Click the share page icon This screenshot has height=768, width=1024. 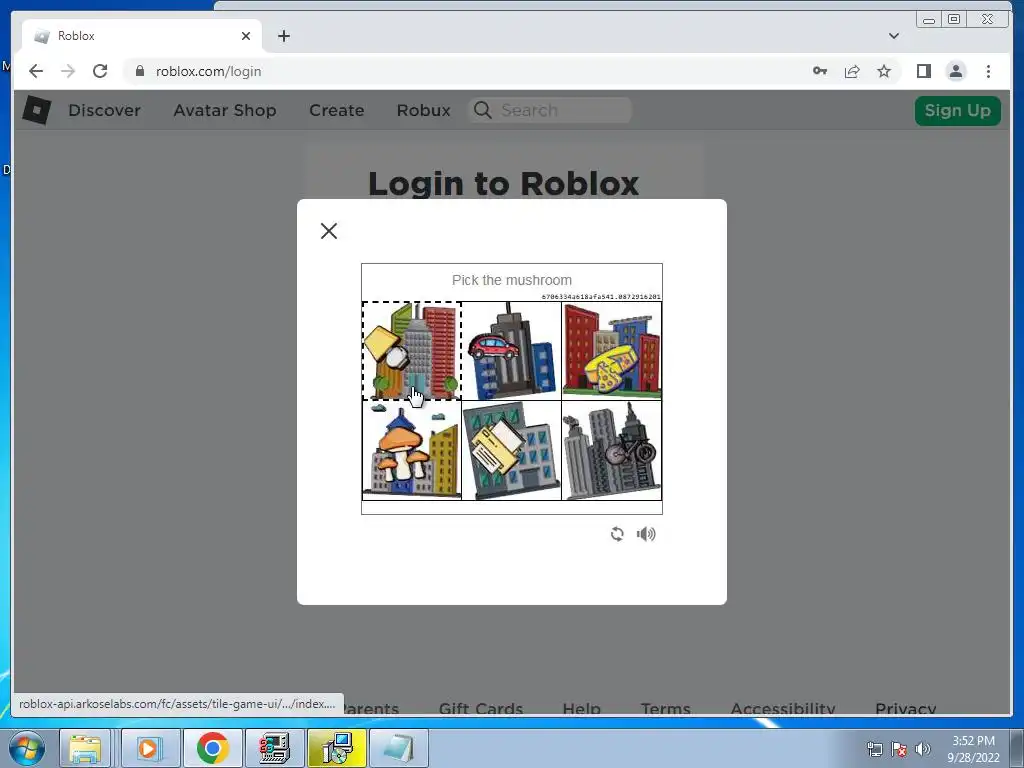852,71
